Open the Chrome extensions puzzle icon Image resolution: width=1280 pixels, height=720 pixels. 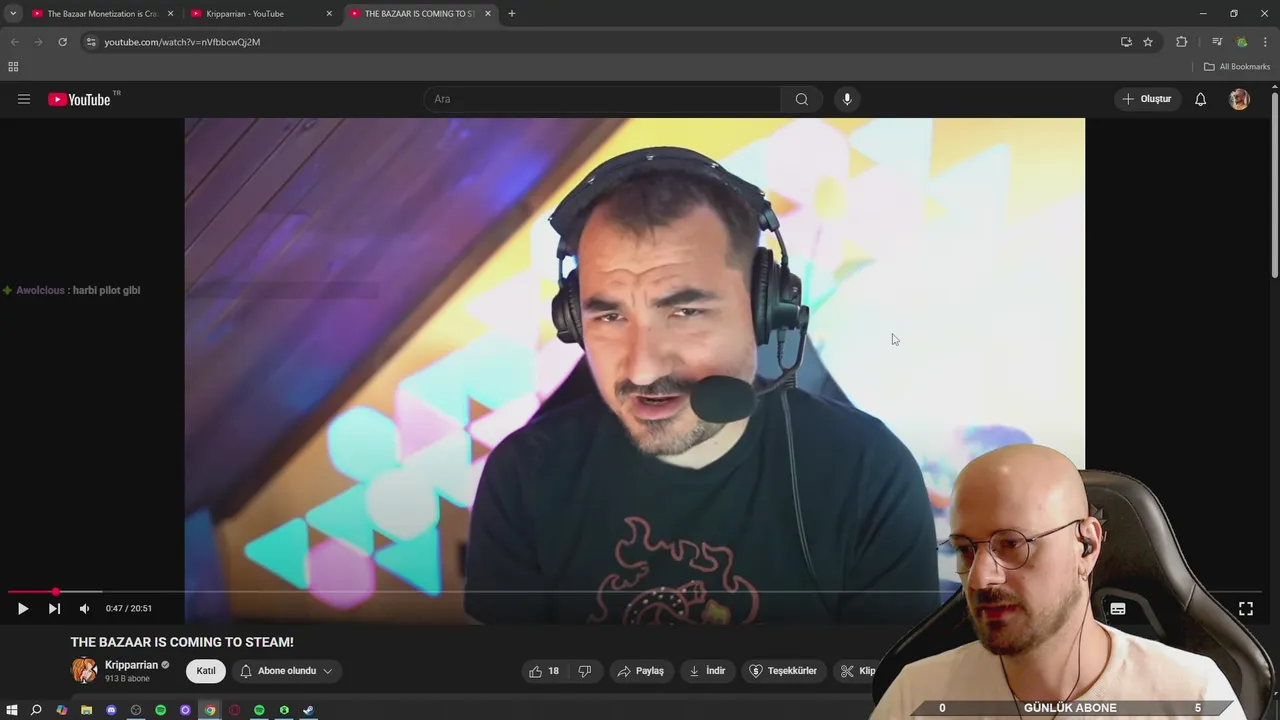(x=1182, y=42)
